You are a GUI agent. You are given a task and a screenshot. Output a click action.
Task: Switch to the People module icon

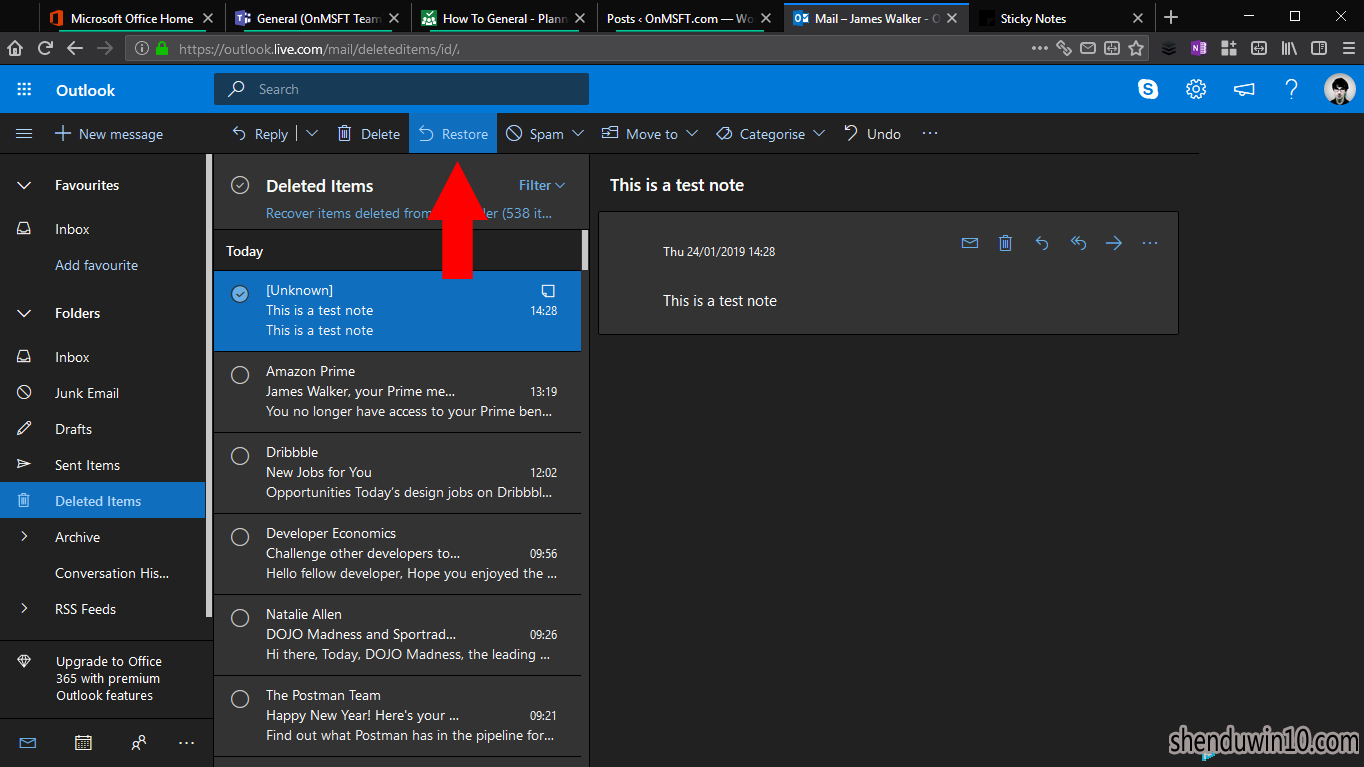139,742
